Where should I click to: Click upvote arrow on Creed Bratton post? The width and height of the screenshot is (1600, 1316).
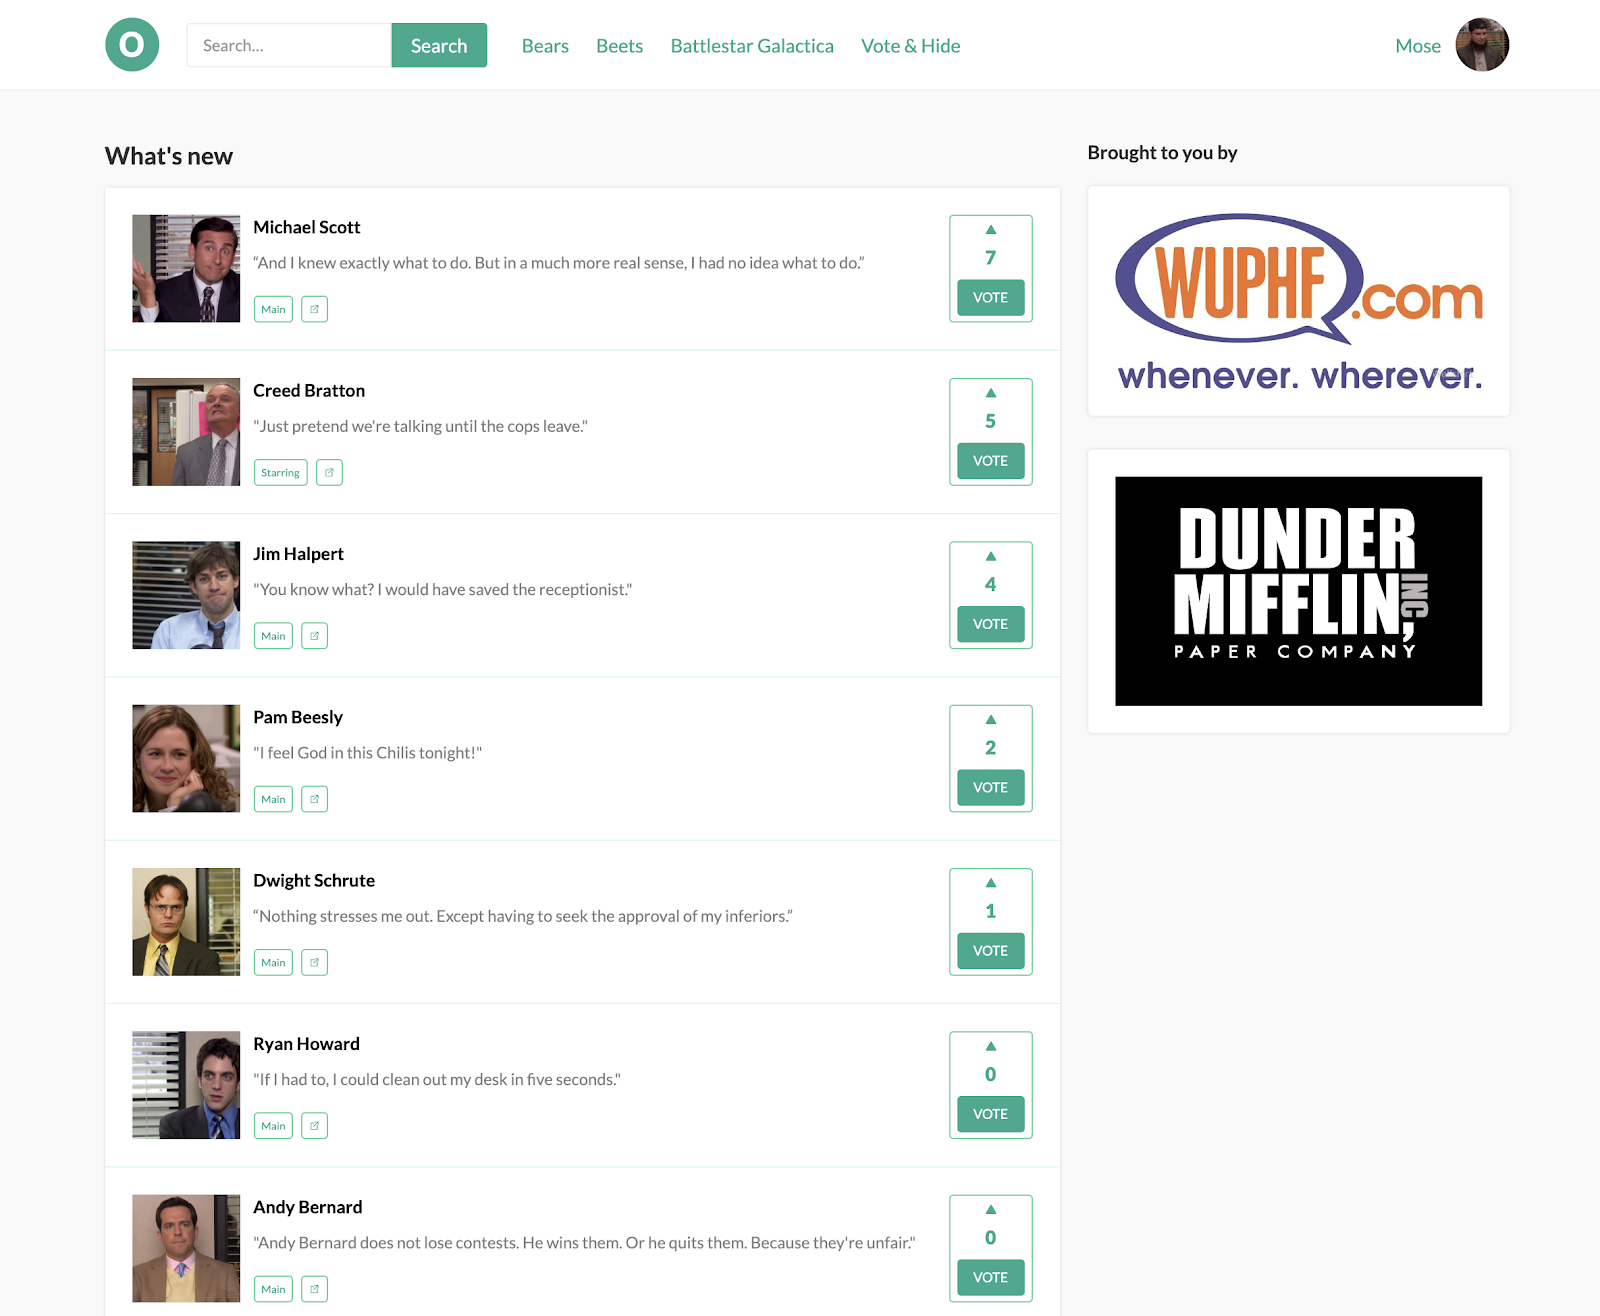(x=991, y=393)
